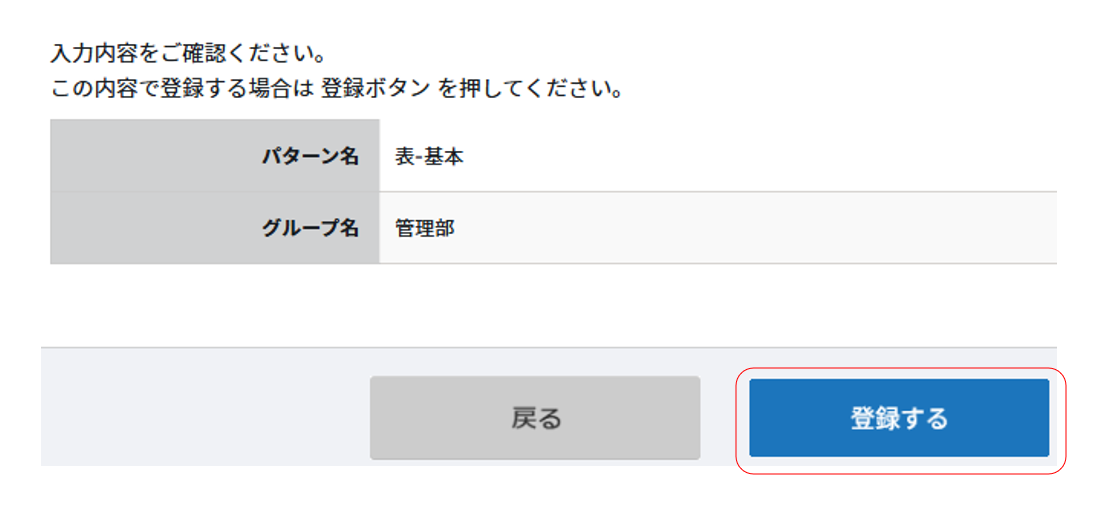
Task: Click the グループ名 label cell
Action: pyautogui.click(x=309, y=228)
